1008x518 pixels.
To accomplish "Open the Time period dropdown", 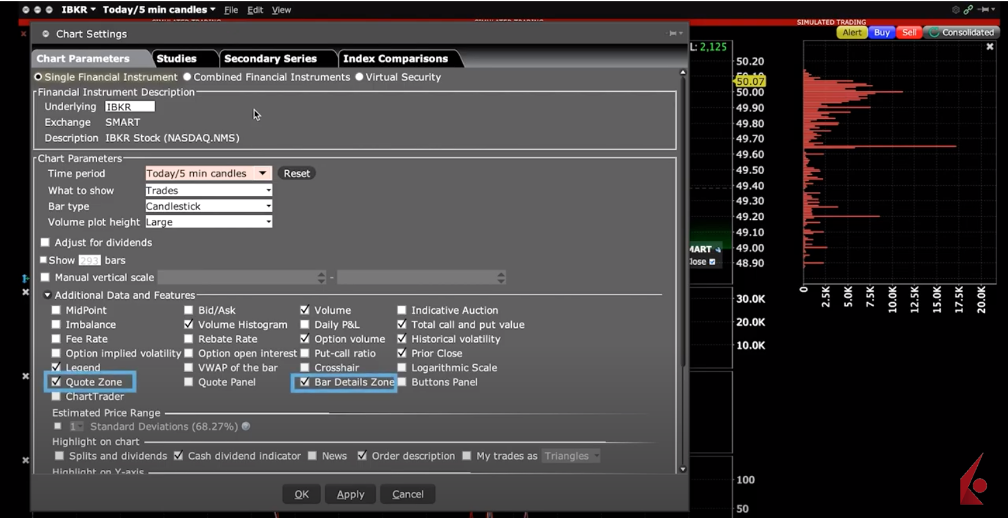I will pyautogui.click(x=208, y=174).
